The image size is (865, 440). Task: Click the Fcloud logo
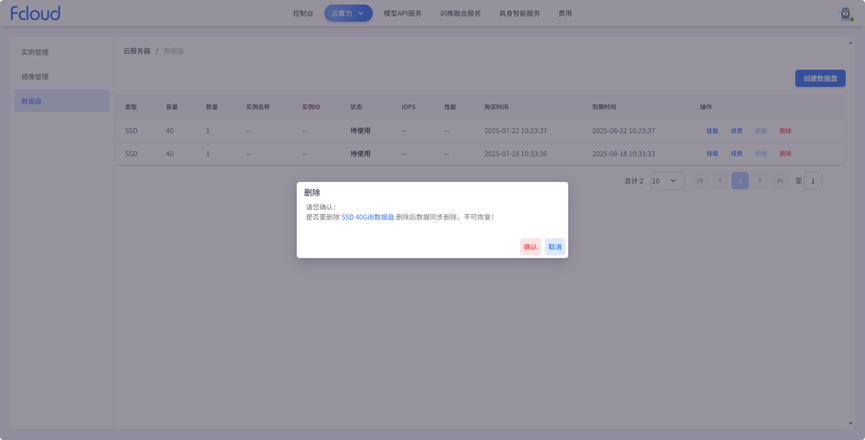click(35, 13)
